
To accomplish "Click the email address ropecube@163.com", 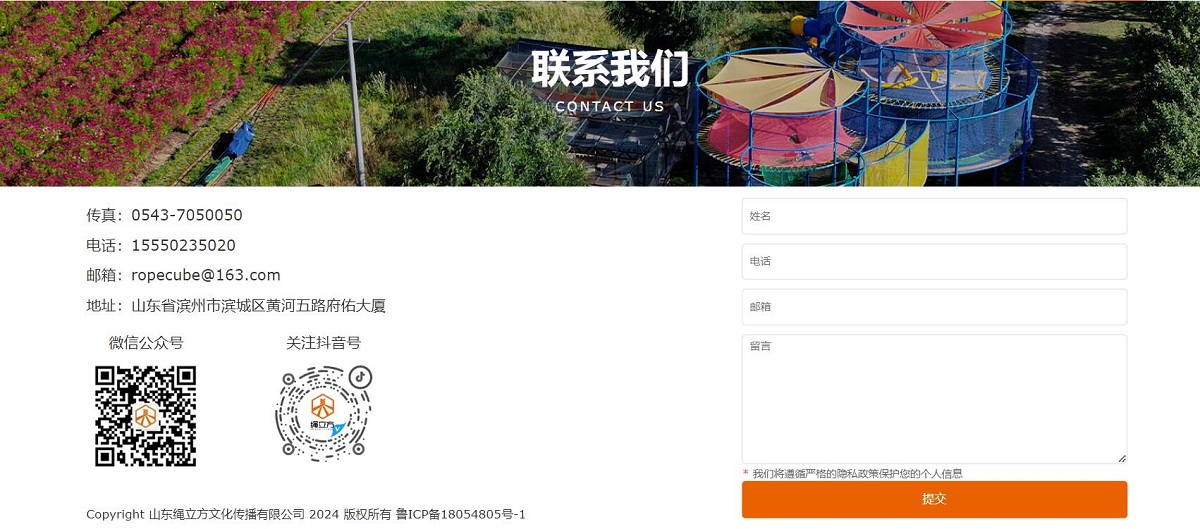I will point(206,275).
